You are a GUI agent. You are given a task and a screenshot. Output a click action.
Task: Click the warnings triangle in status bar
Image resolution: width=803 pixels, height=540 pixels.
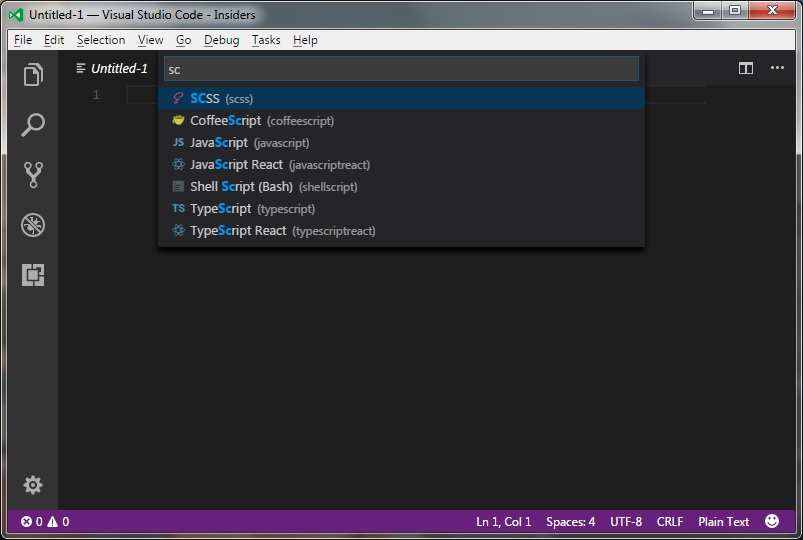(x=52, y=522)
